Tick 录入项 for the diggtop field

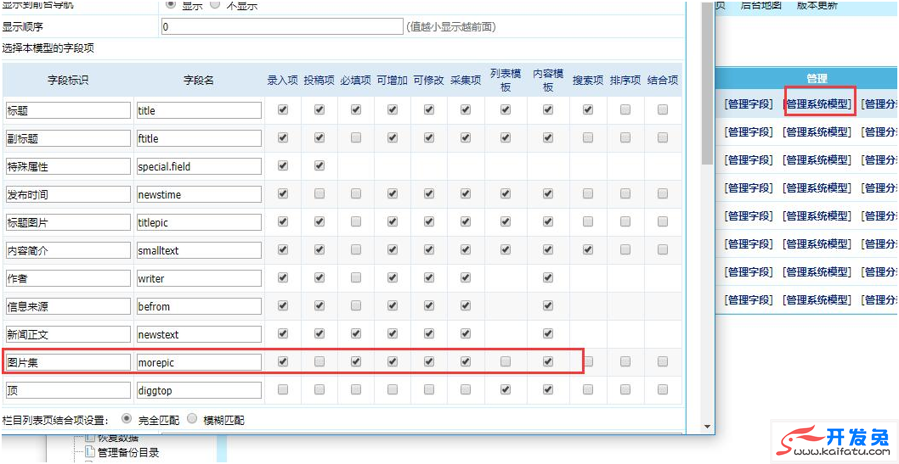point(283,390)
